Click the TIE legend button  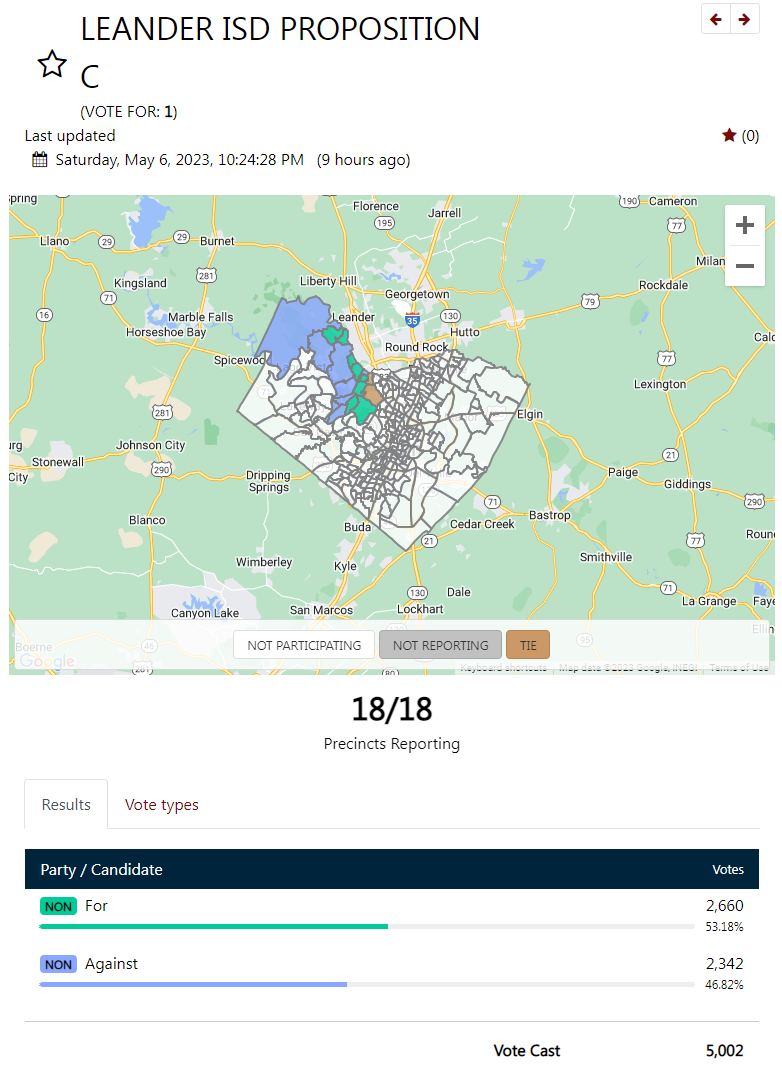tap(528, 645)
